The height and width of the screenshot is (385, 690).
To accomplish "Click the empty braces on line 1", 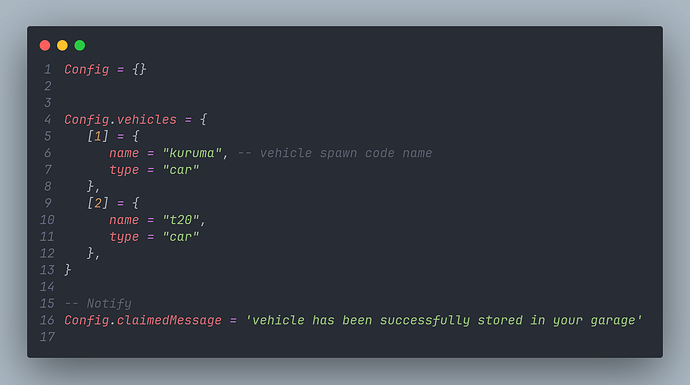I will point(139,70).
